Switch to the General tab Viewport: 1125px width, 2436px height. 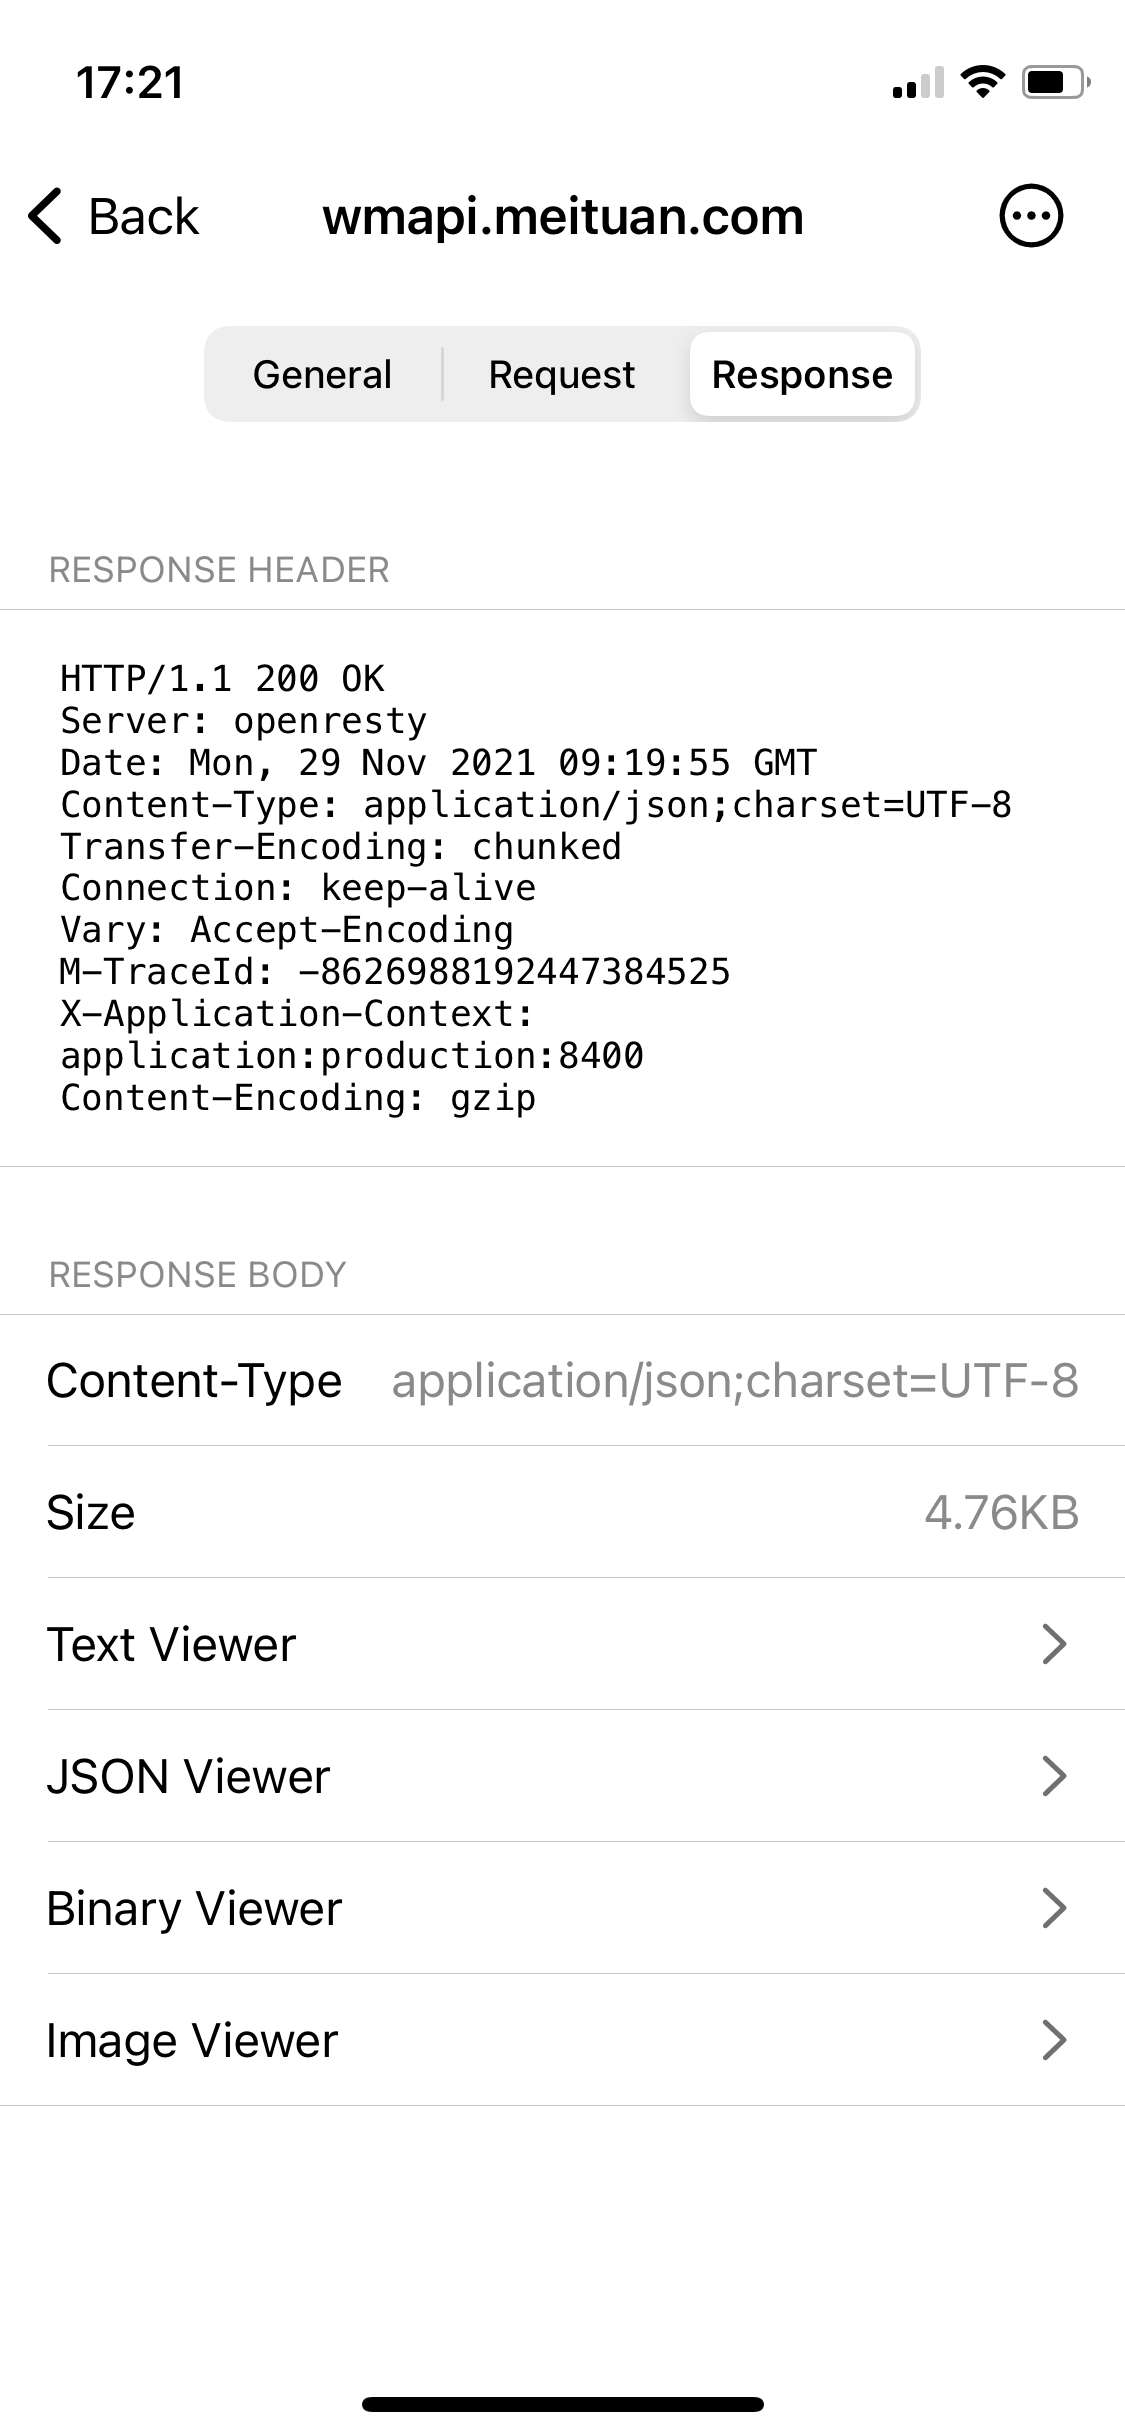(322, 374)
